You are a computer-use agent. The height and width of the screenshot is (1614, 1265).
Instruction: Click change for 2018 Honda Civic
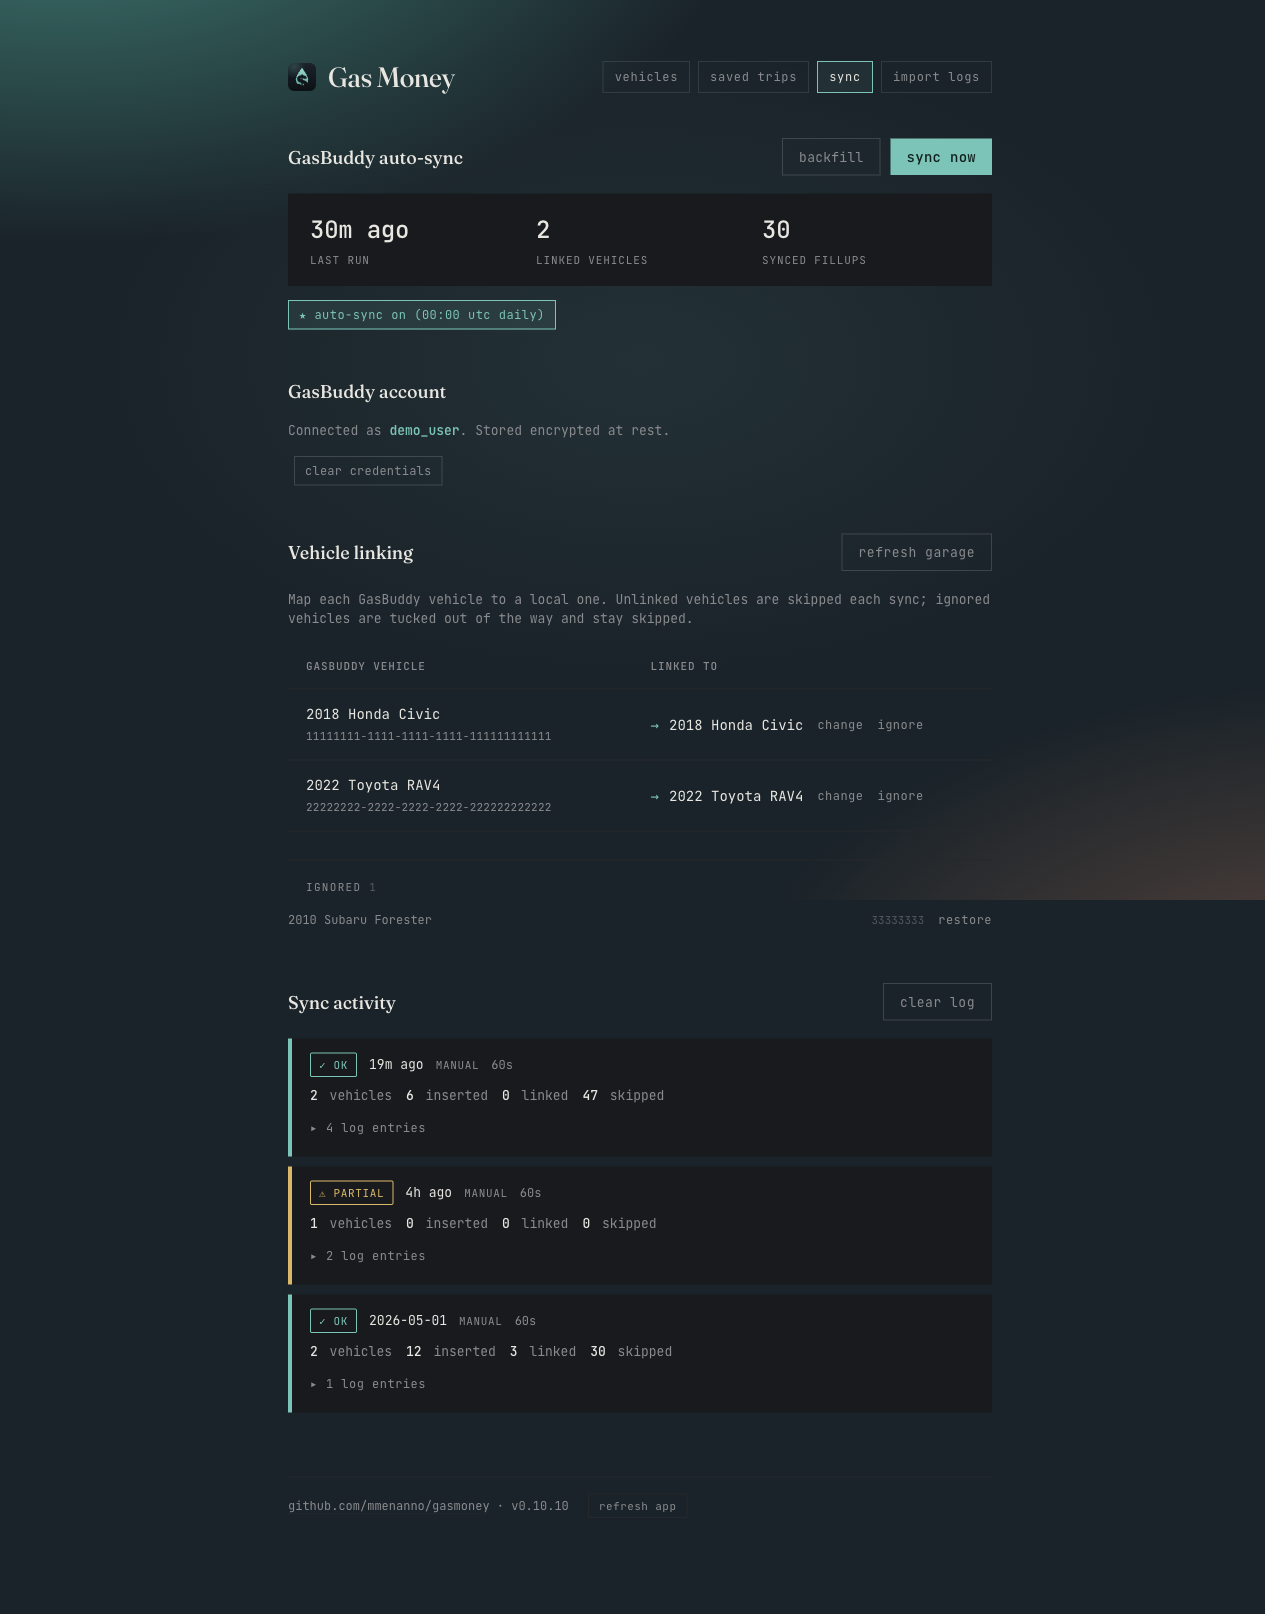click(840, 725)
